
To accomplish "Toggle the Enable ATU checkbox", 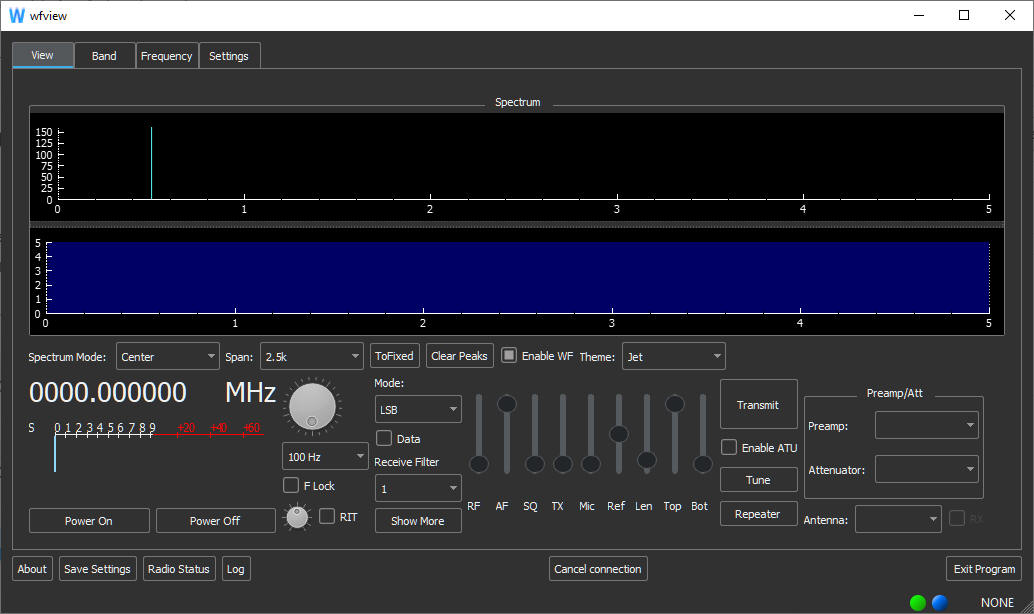I will (x=730, y=448).
